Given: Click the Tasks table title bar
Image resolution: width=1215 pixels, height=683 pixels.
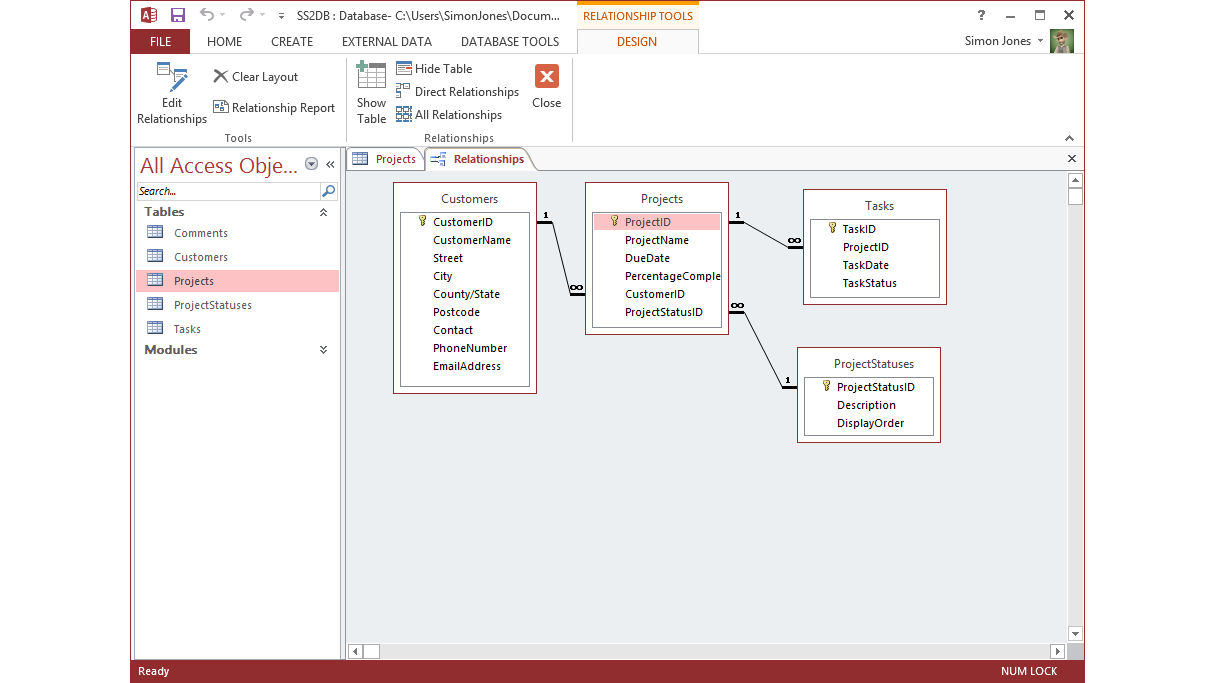Looking at the screenshot, I should point(875,205).
